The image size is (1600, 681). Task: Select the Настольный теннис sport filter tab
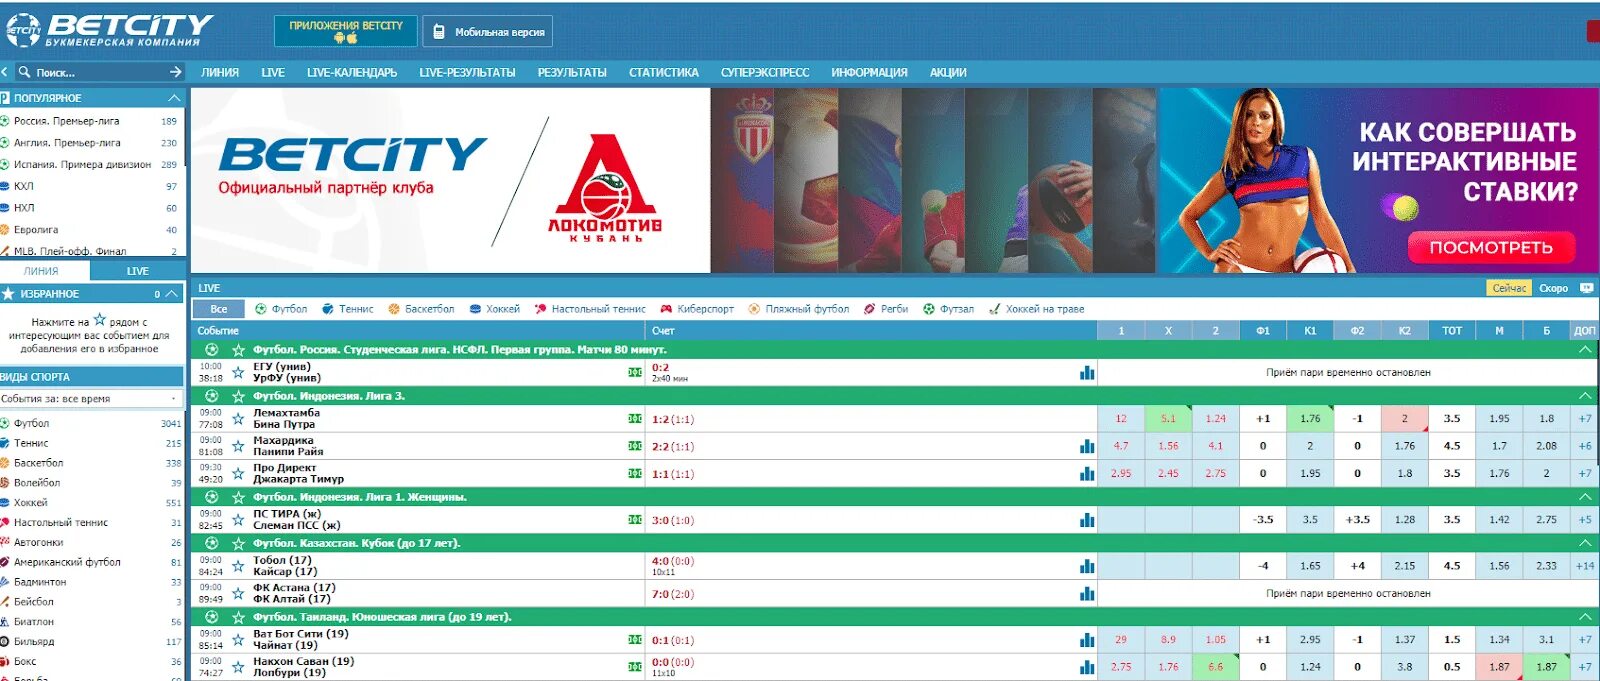click(x=590, y=309)
